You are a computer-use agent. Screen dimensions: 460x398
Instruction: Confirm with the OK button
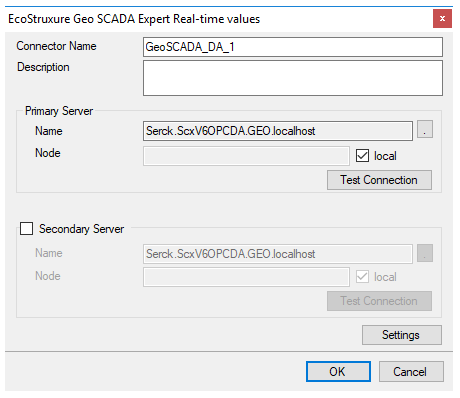pos(338,372)
